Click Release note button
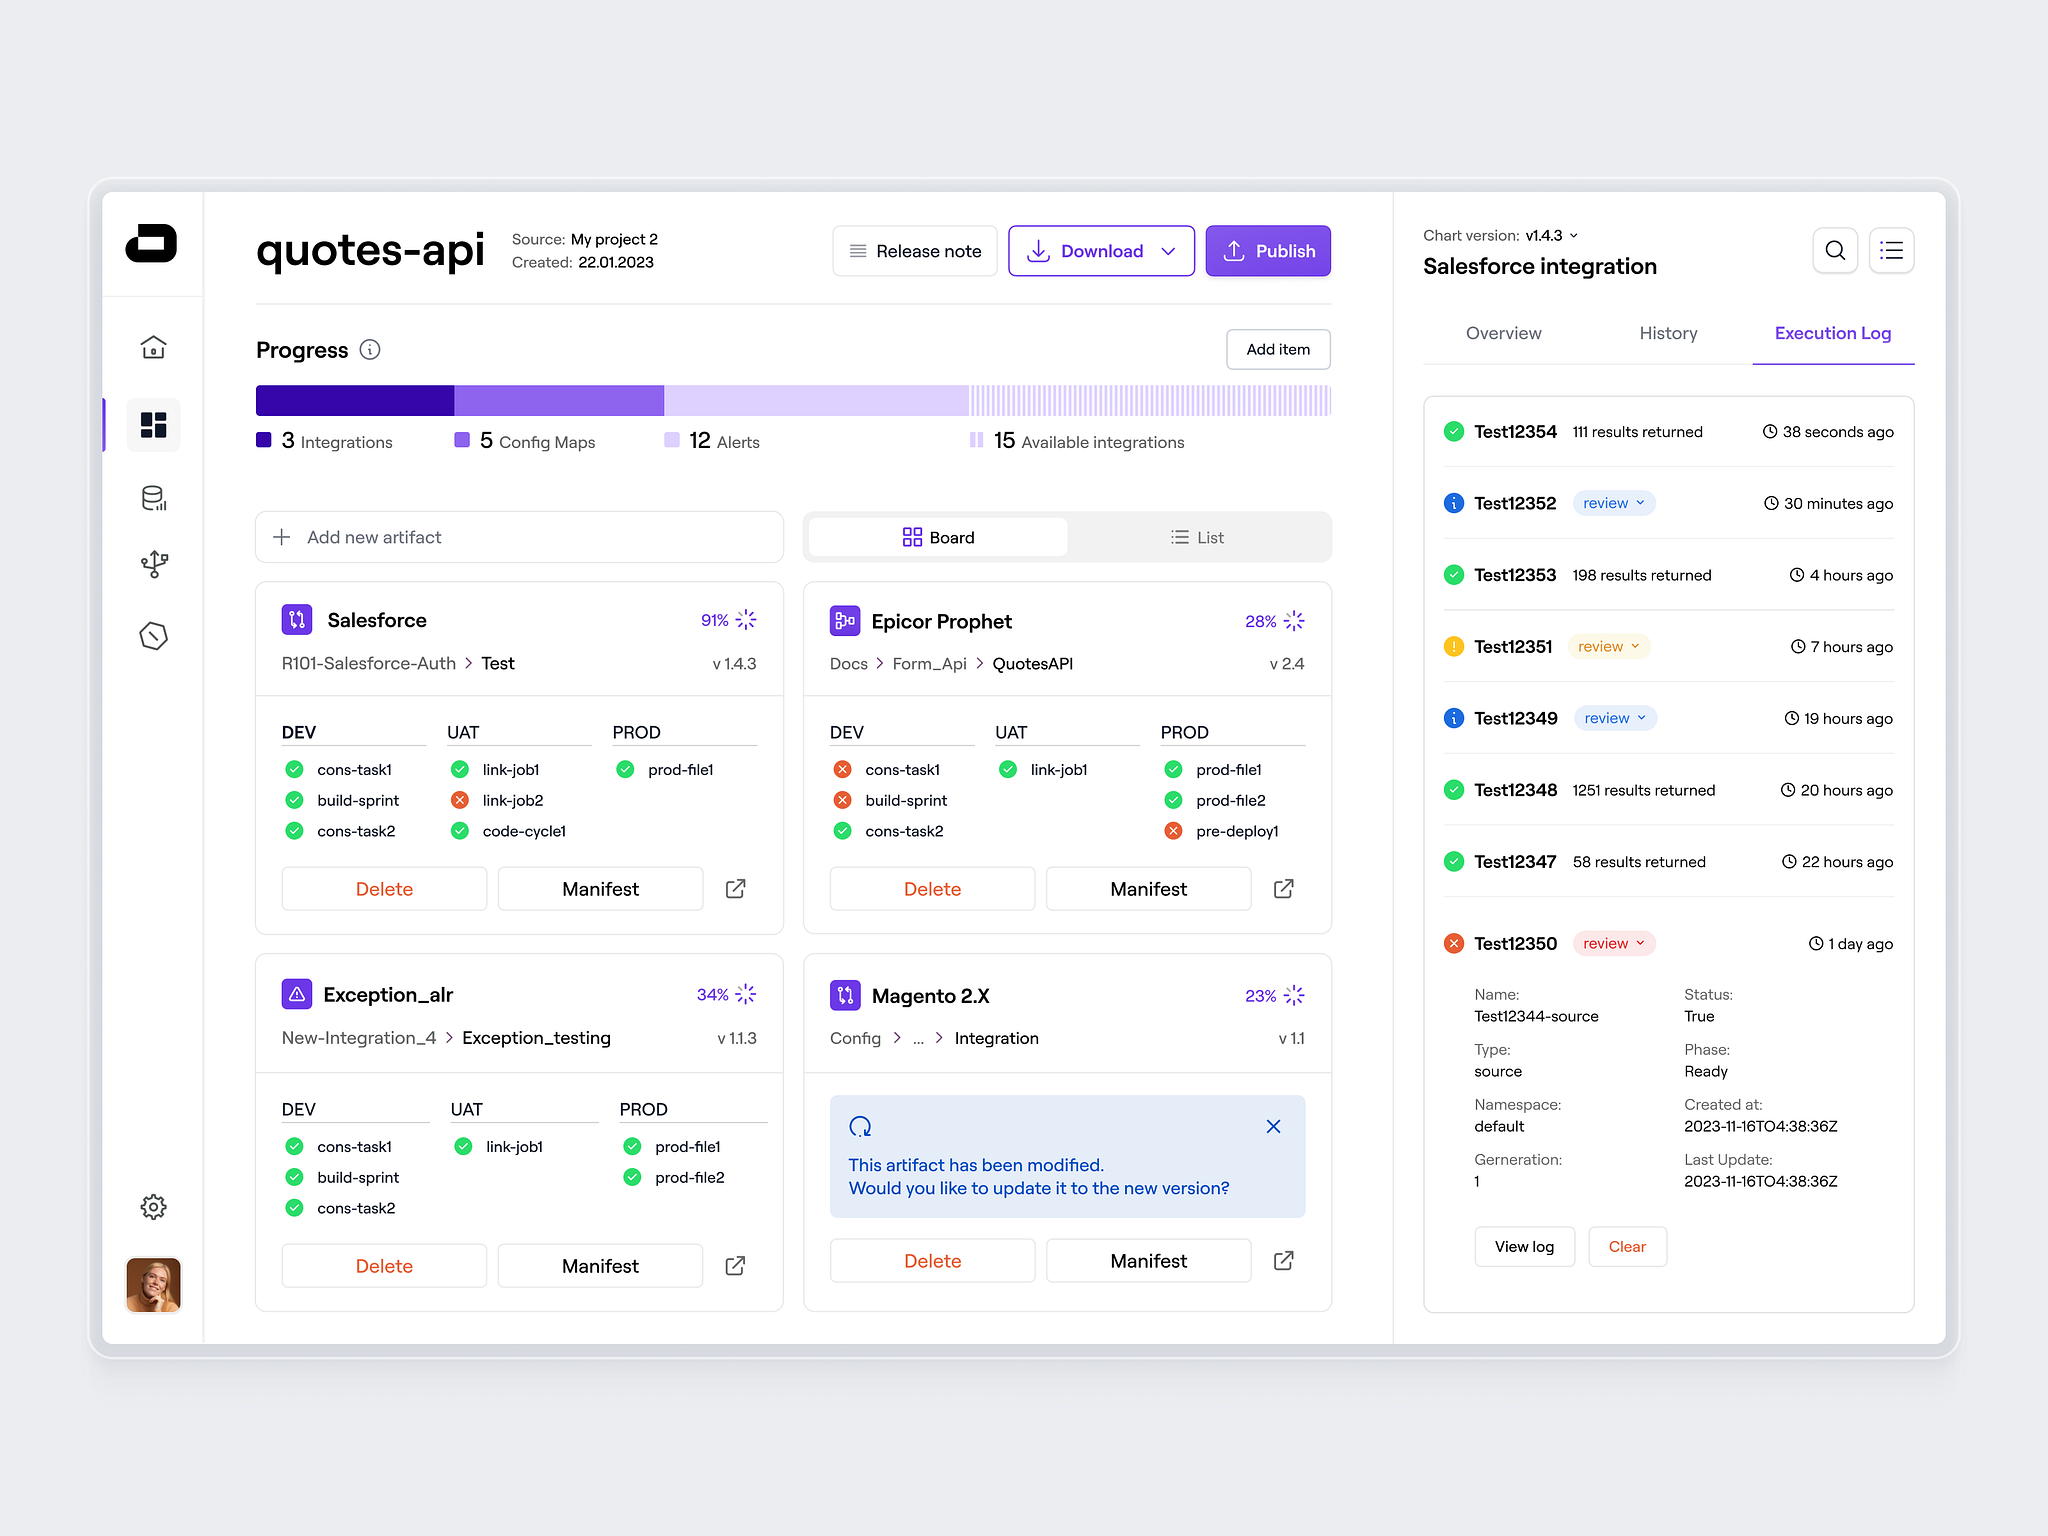The image size is (2048, 1536). (915, 251)
